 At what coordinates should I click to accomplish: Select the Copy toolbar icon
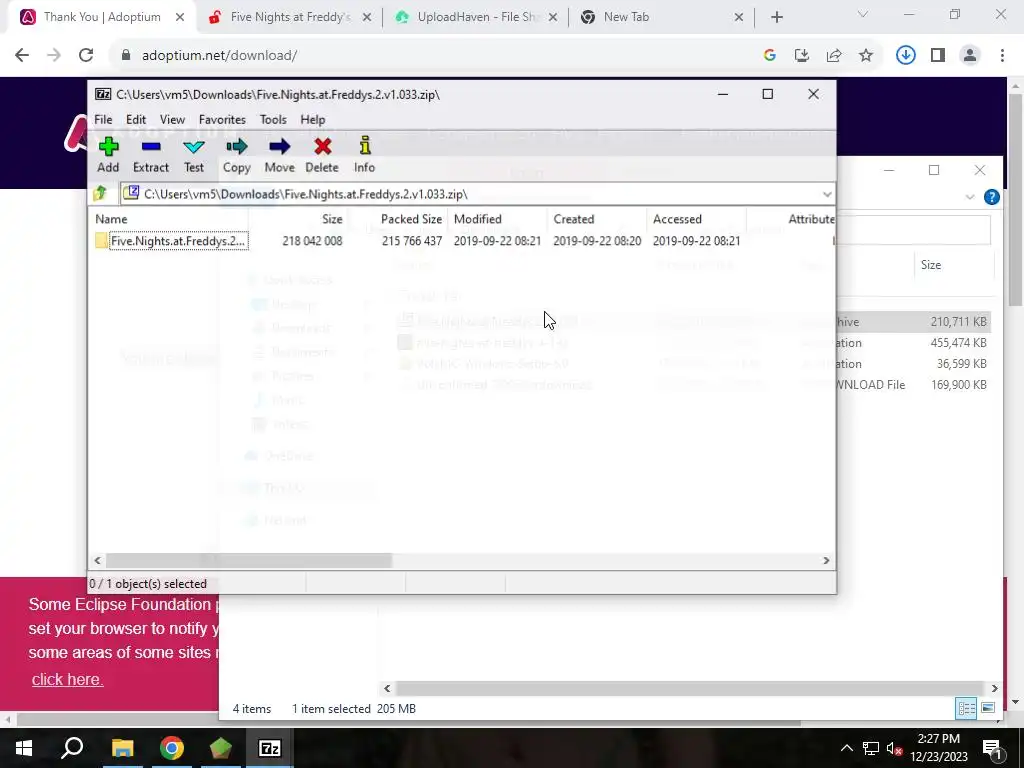click(236, 155)
